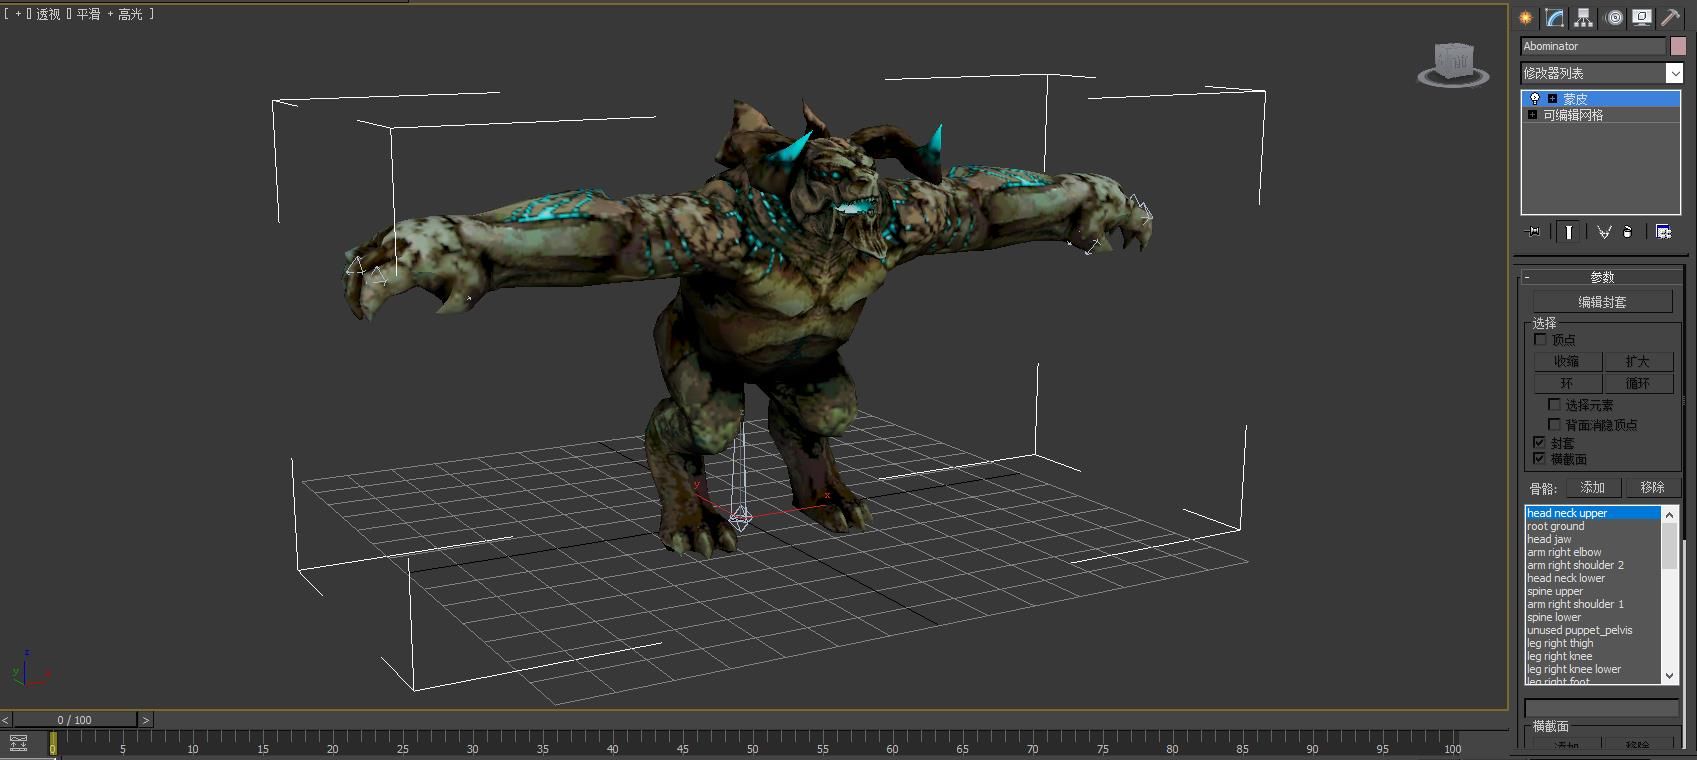Click the 平滑 + 高光 shading label menu
The image size is (1697, 760).
tap(109, 15)
